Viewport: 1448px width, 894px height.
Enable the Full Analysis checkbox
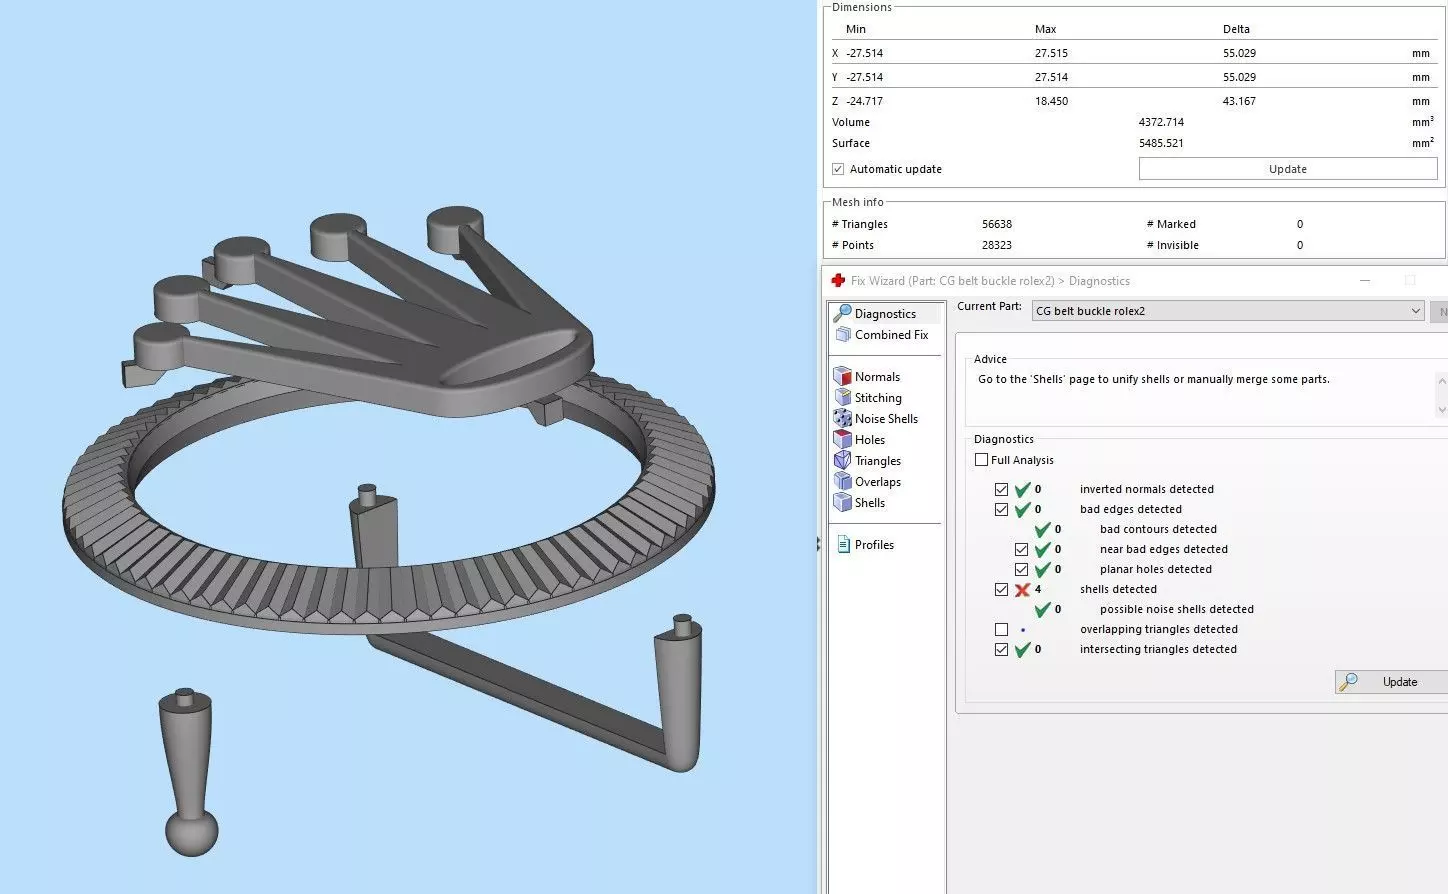981,460
